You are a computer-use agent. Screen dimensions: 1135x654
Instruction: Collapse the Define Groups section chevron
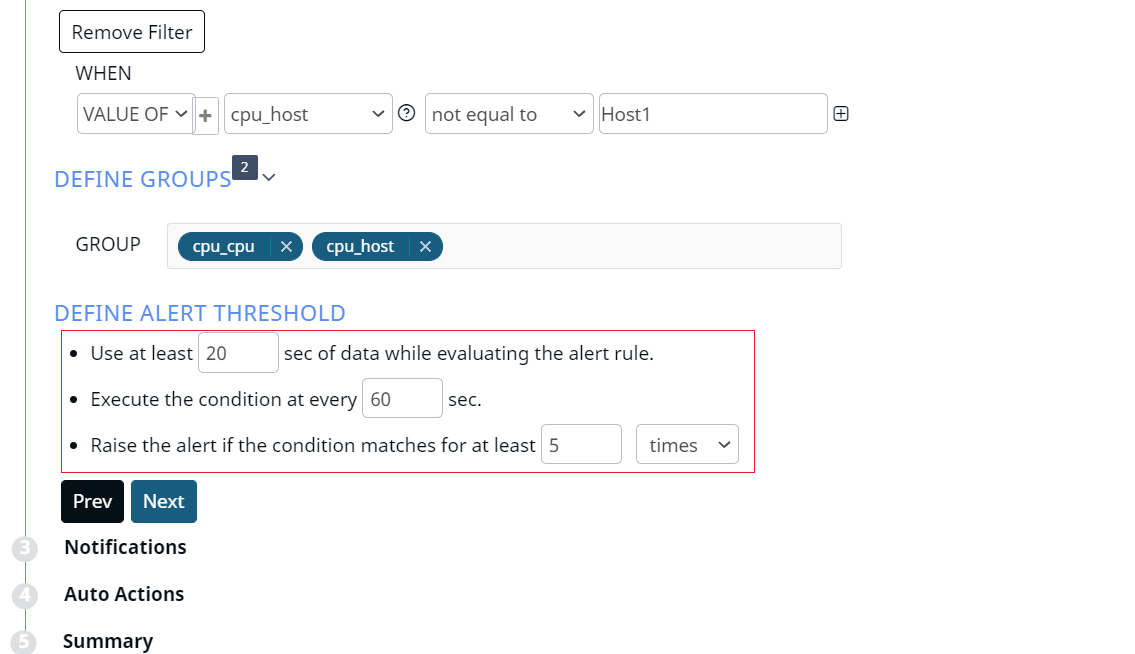(269, 177)
